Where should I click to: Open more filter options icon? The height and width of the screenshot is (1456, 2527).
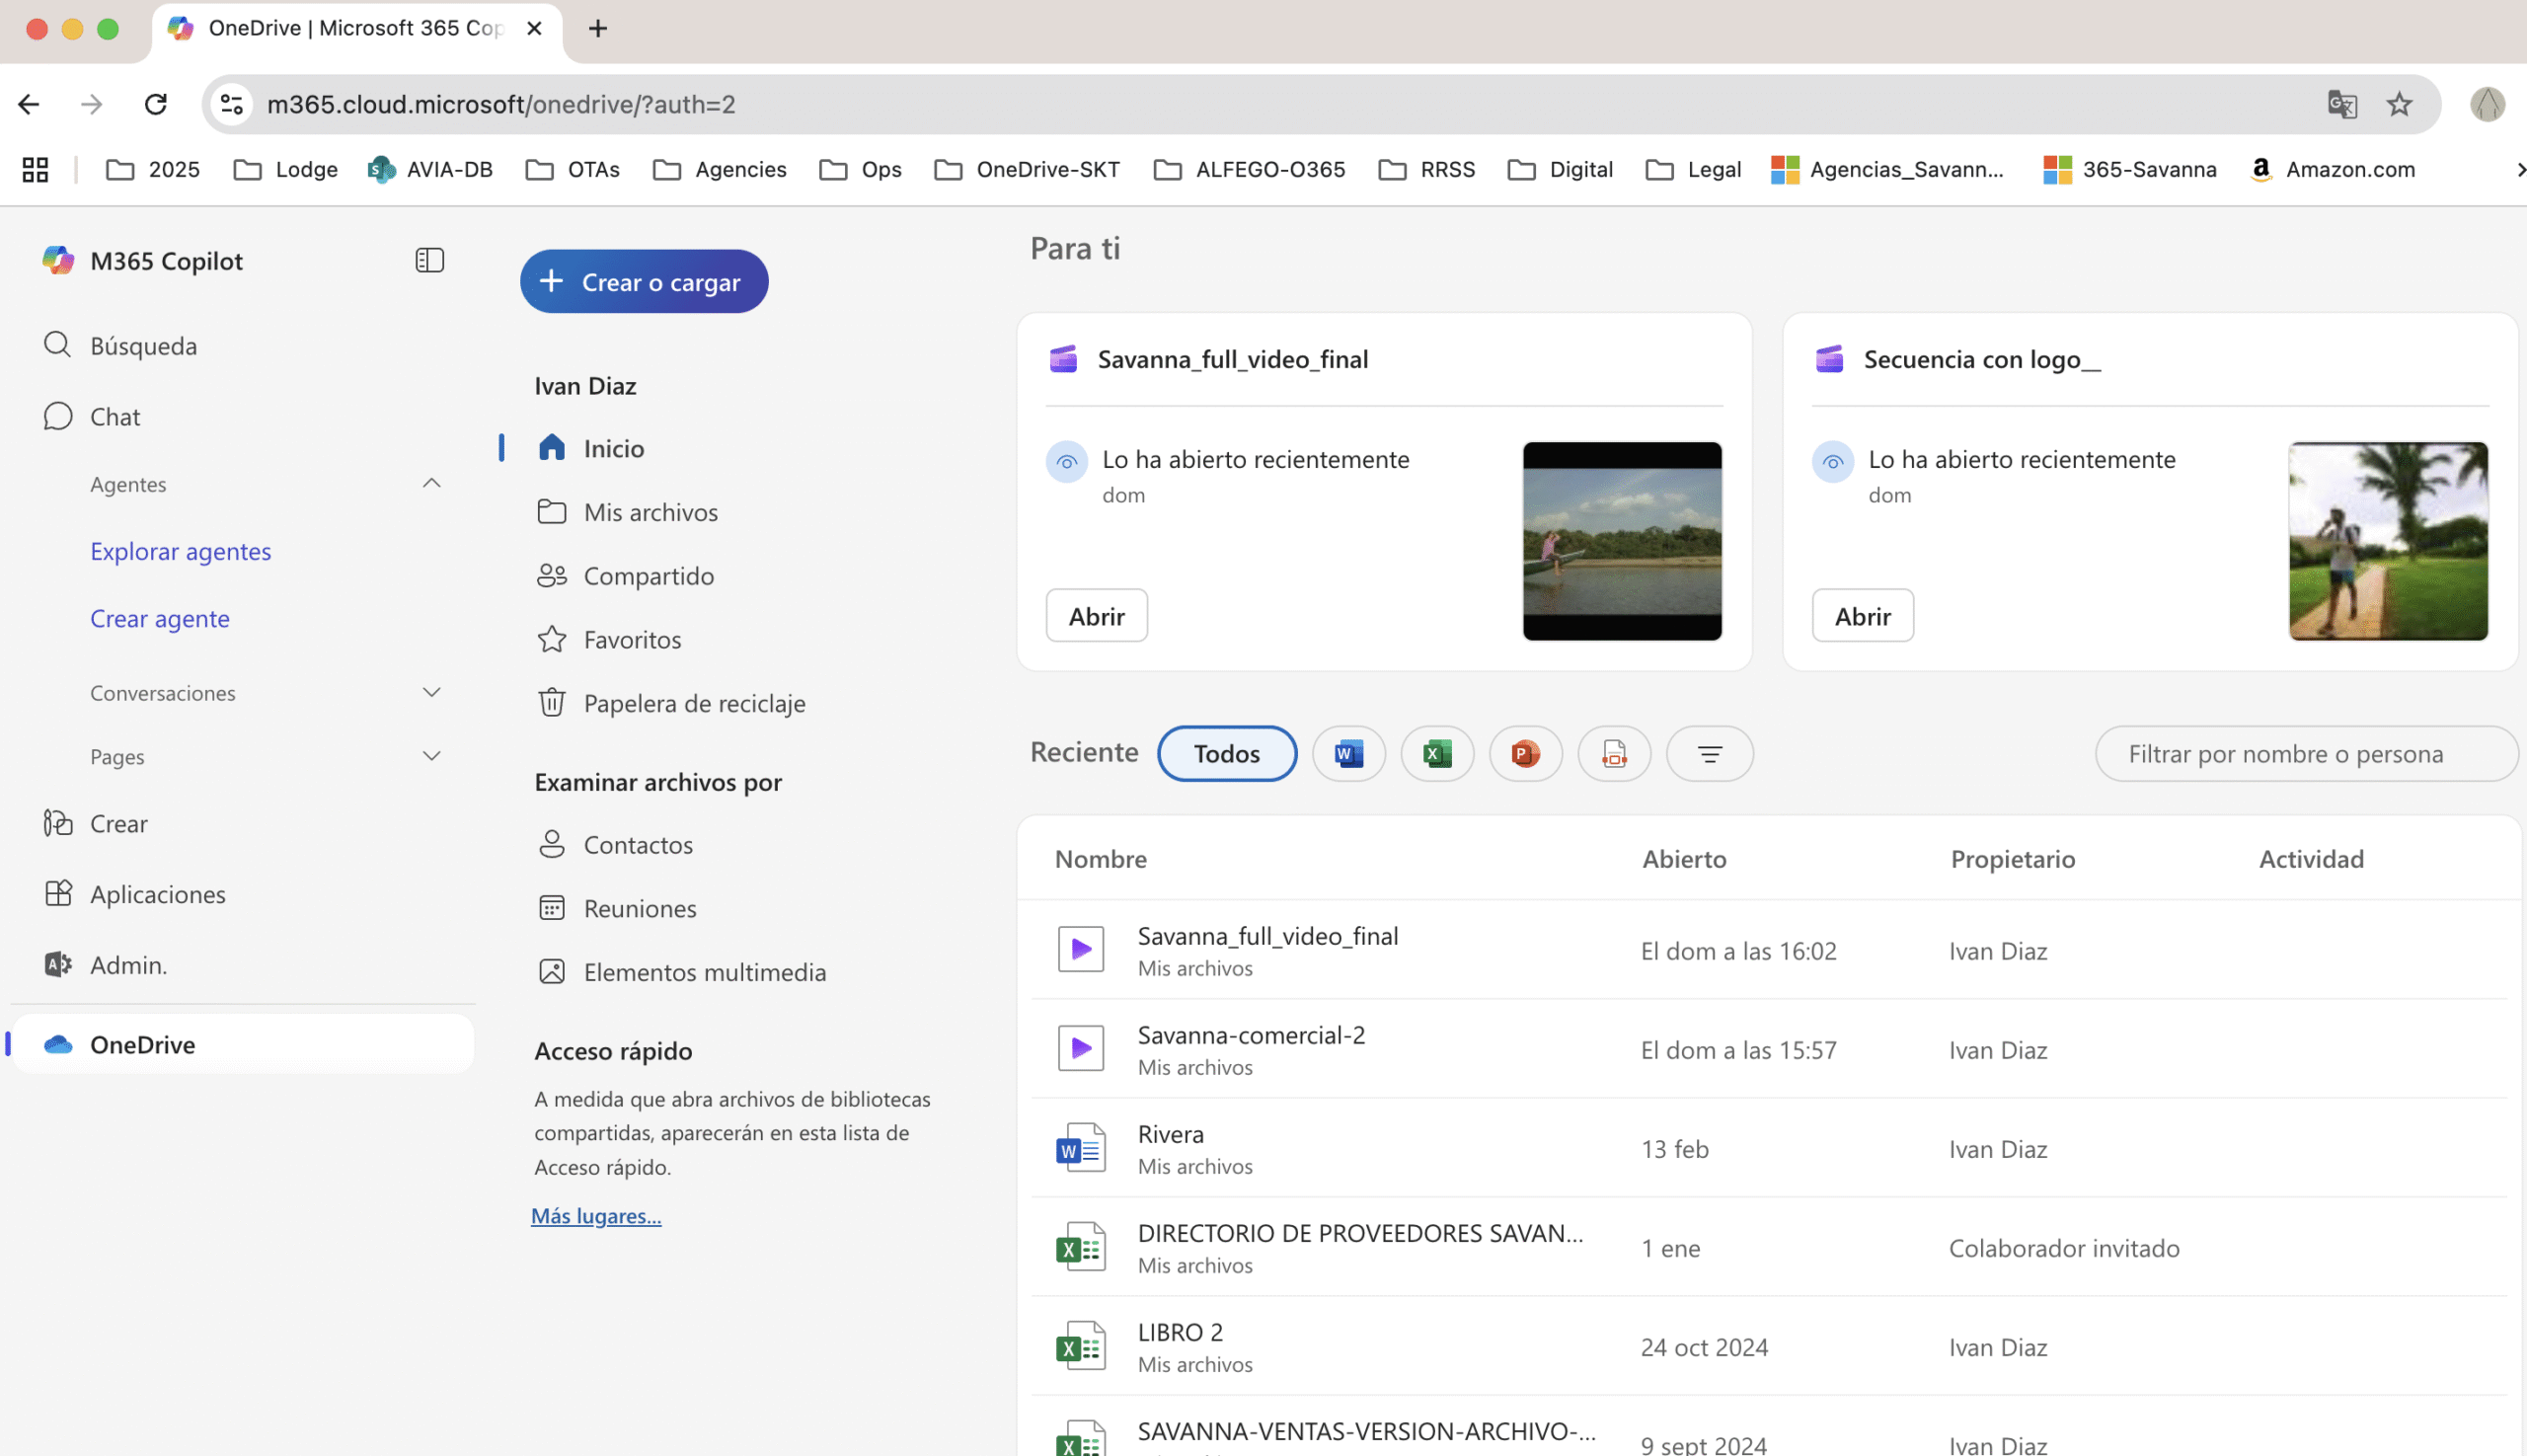tap(1709, 753)
